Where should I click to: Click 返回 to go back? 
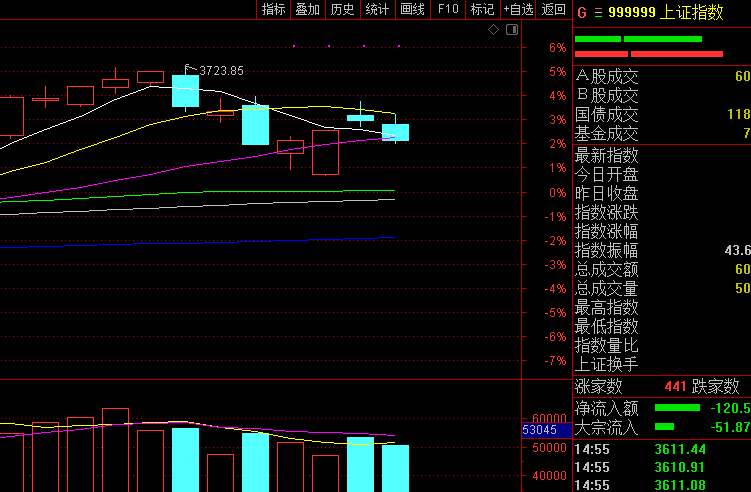pos(554,9)
